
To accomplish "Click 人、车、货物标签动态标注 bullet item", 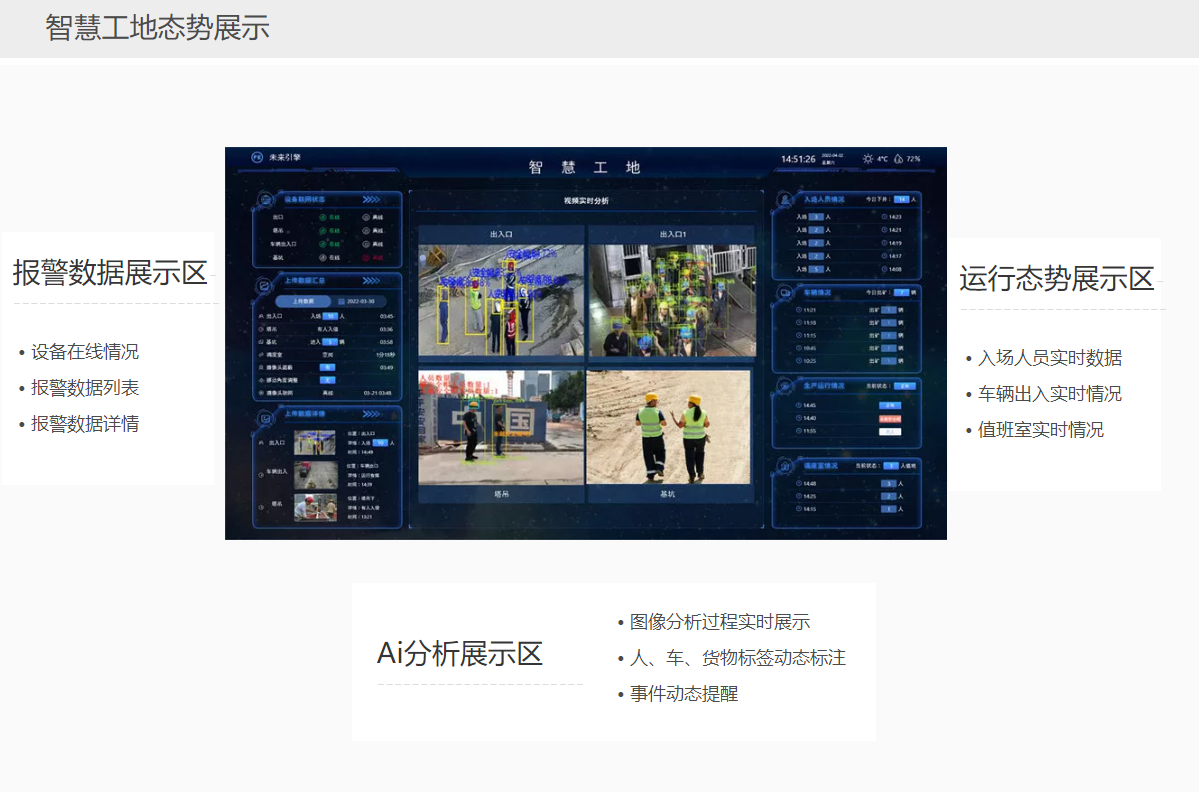I will [x=738, y=658].
